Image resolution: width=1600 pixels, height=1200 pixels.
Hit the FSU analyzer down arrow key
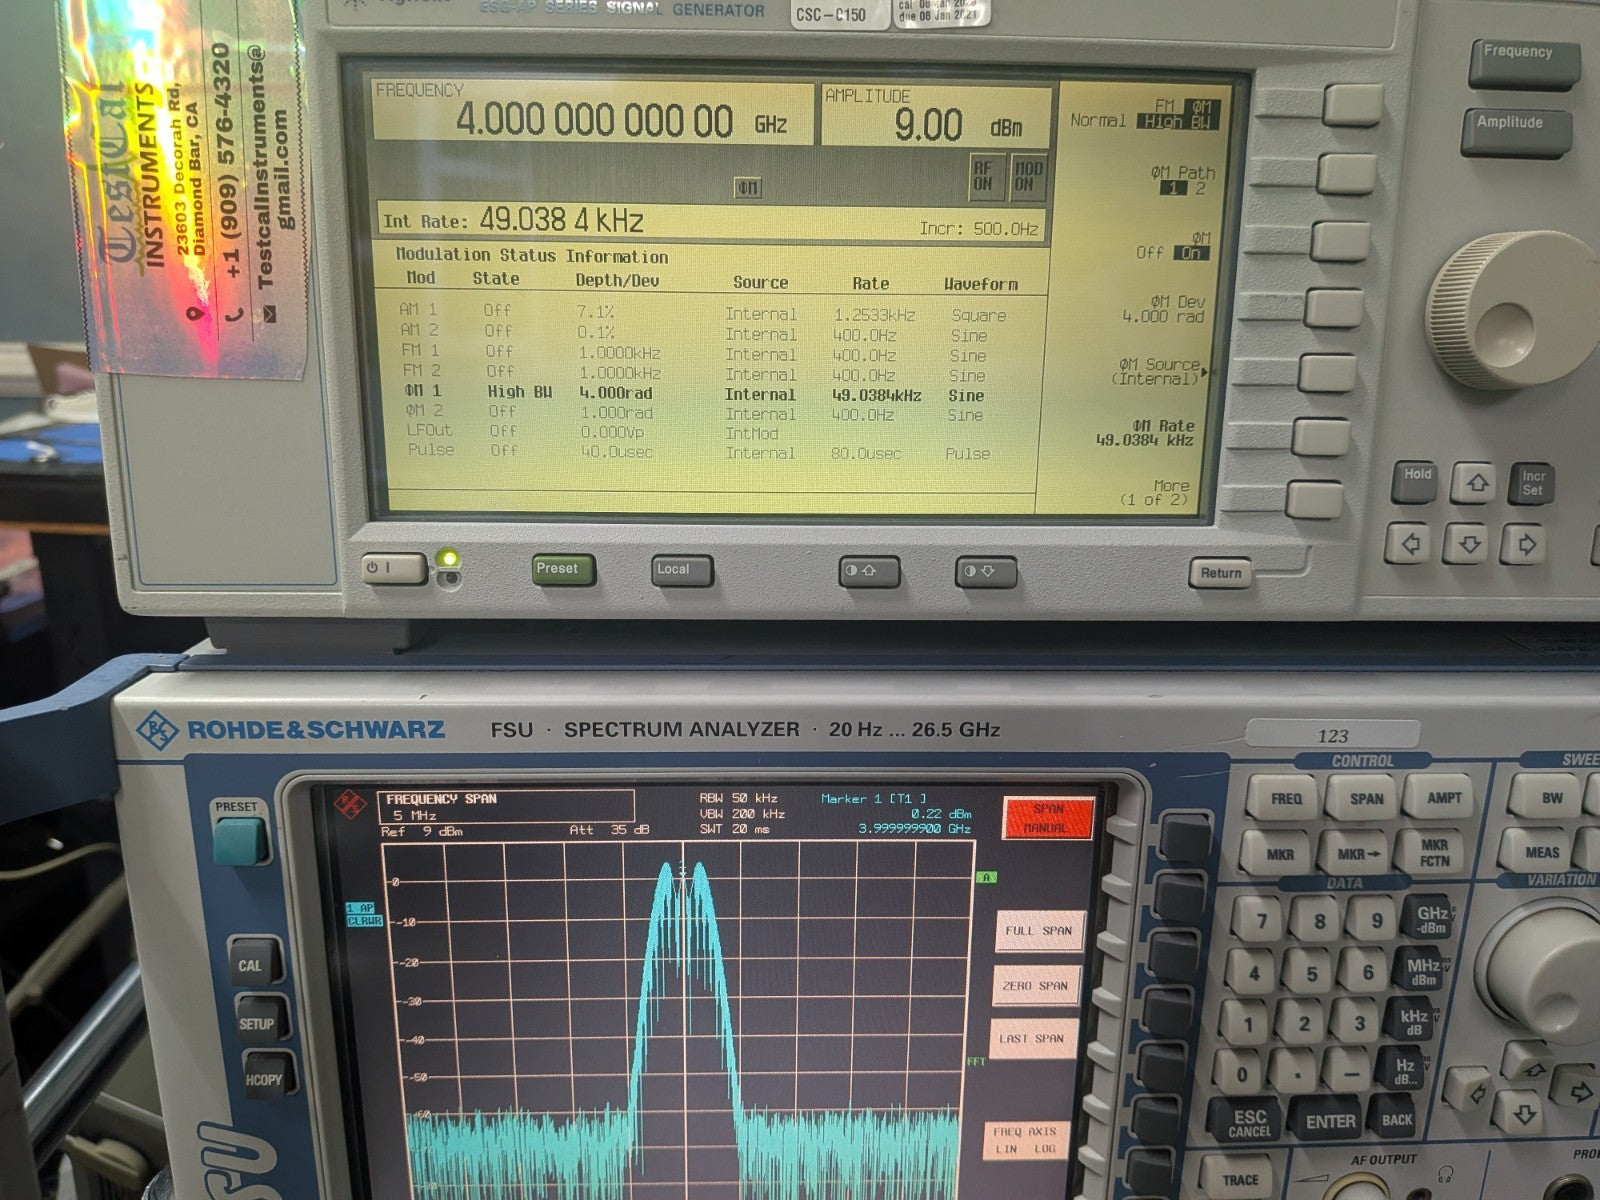1524,1113
